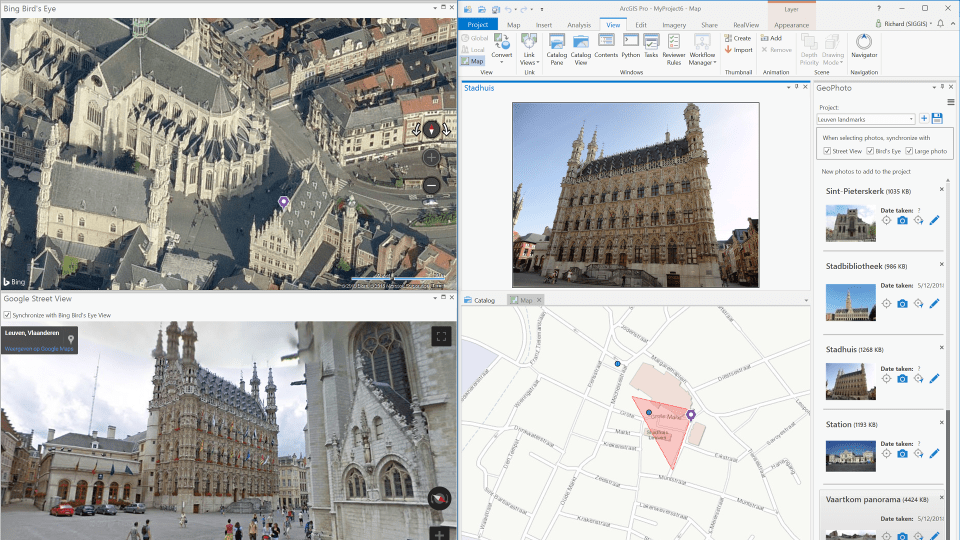
Task: Open Bing Bird's Eye pane options arrow
Action: (435, 8)
